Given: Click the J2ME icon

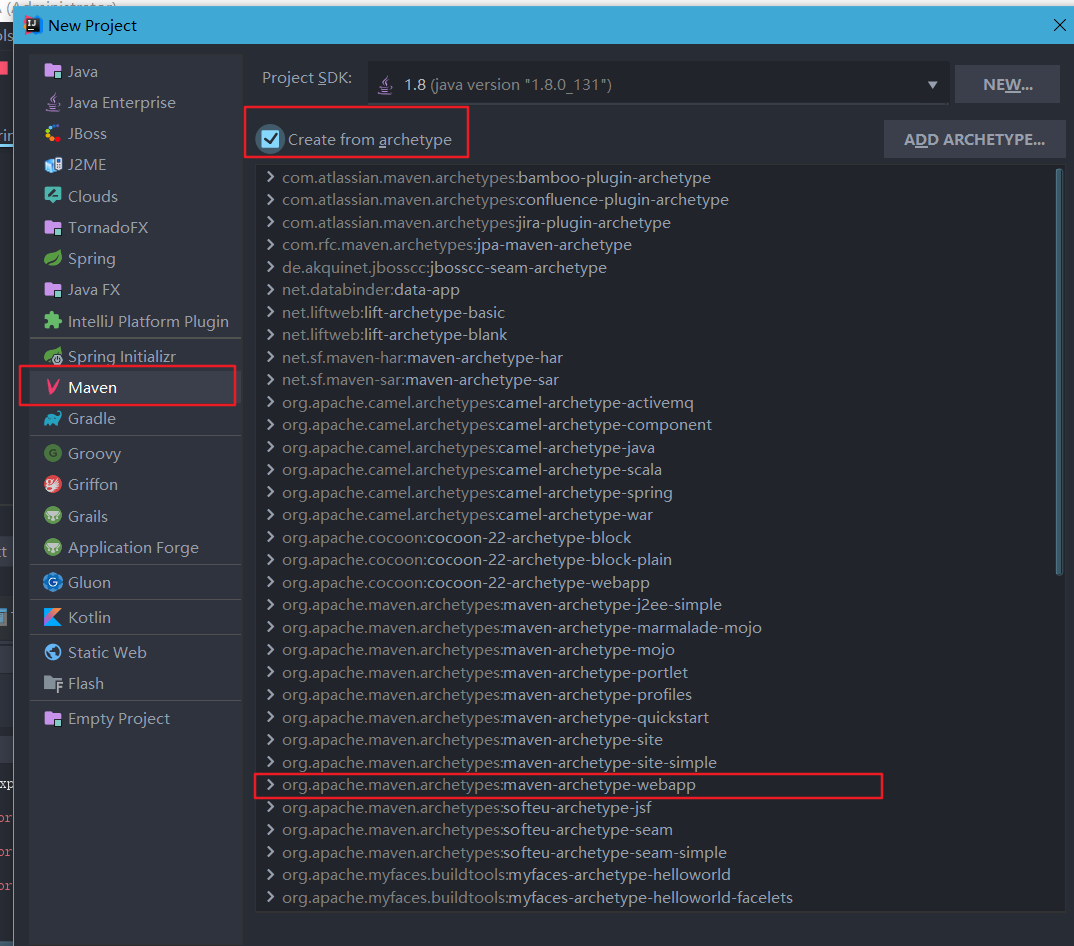Looking at the screenshot, I should coord(53,165).
